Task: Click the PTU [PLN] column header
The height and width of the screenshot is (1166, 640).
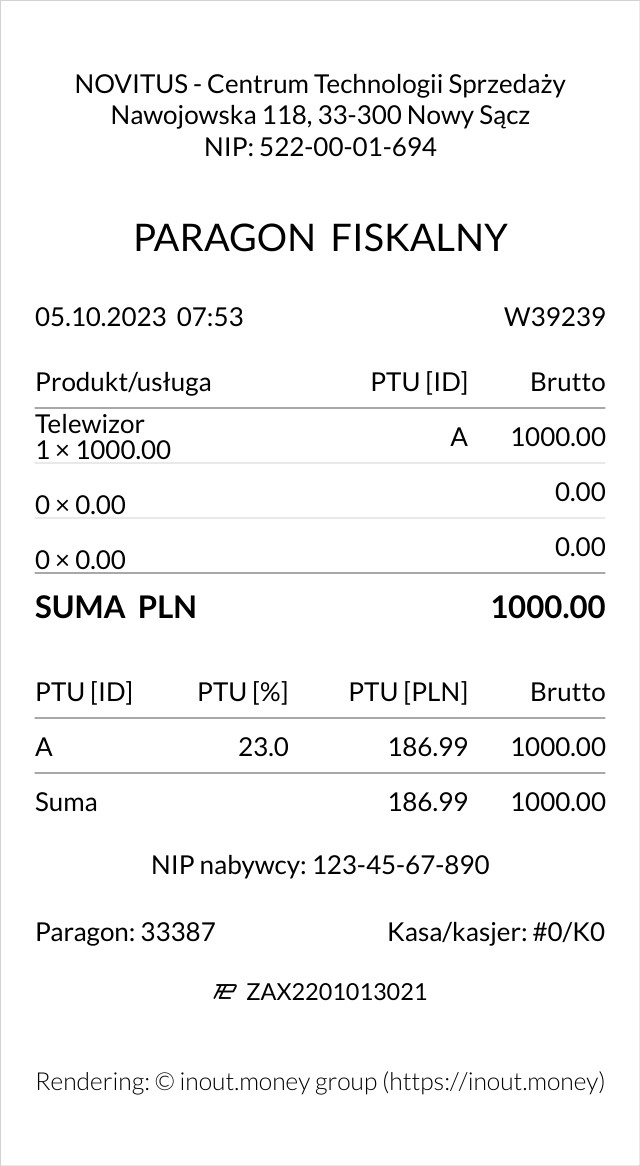Action: (408, 692)
